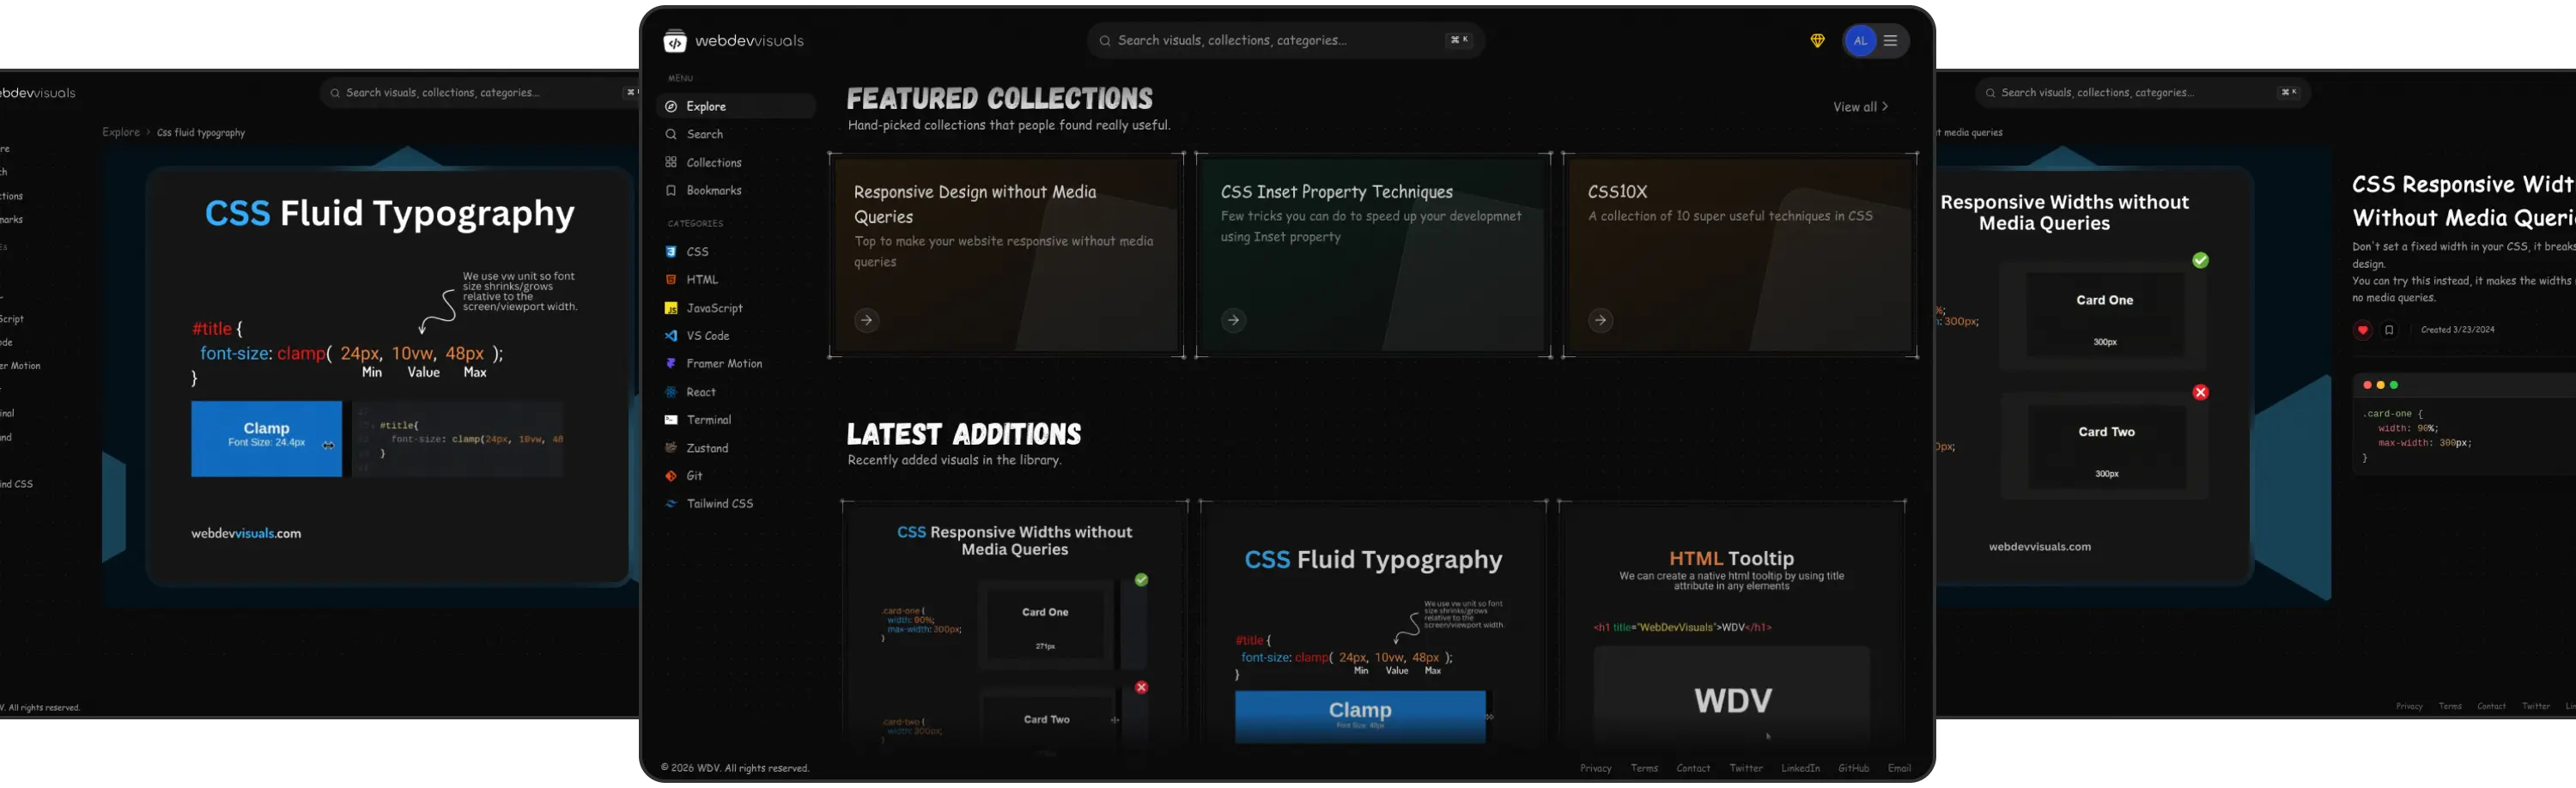The width and height of the screenshot is (2576, 788).
Task: Click Card One box in right window
Action: point(2104,316)
